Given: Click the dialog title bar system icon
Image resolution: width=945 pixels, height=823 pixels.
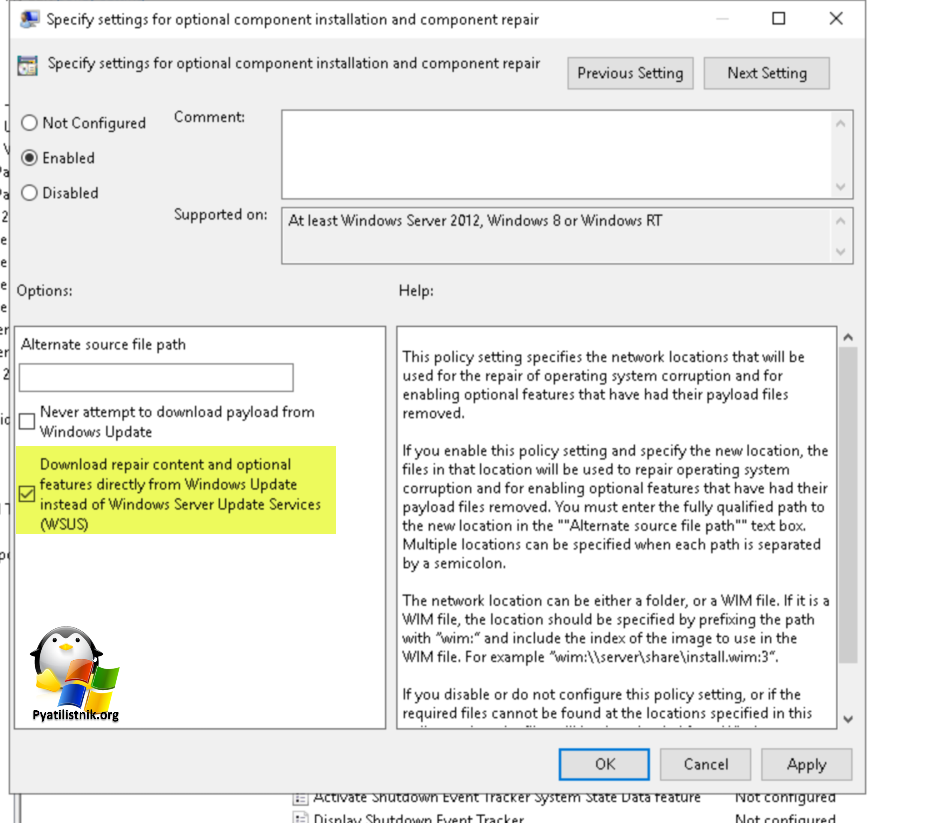Looking at the screenshot, I should click(30, 19).
